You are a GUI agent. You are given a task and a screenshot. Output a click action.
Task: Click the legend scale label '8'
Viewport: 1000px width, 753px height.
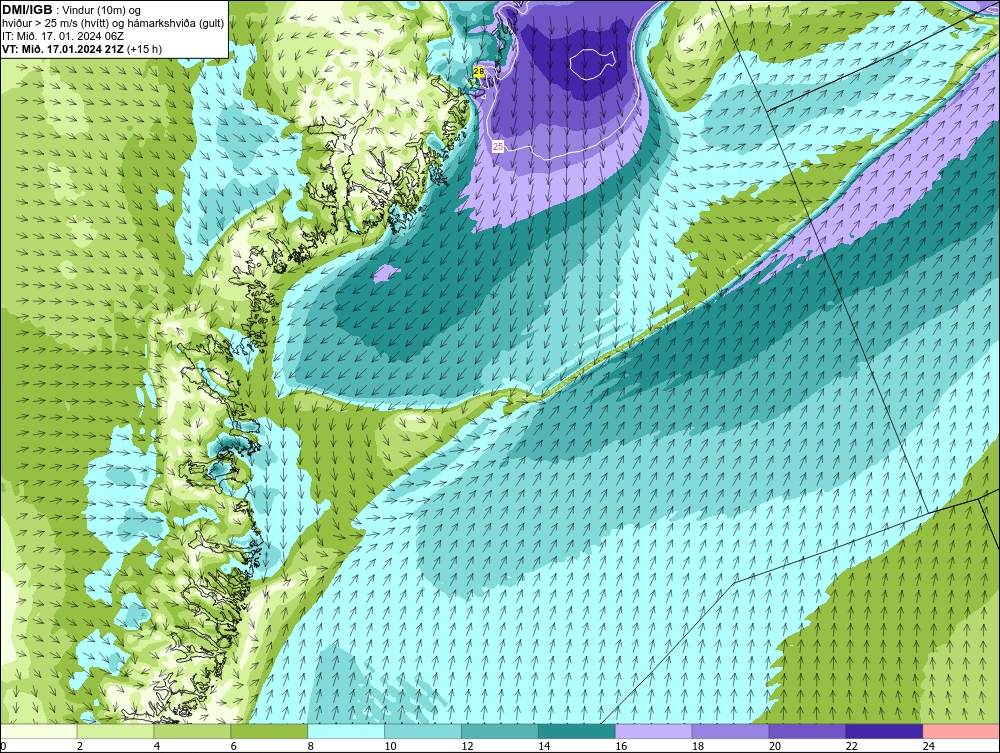coord(311,746)
